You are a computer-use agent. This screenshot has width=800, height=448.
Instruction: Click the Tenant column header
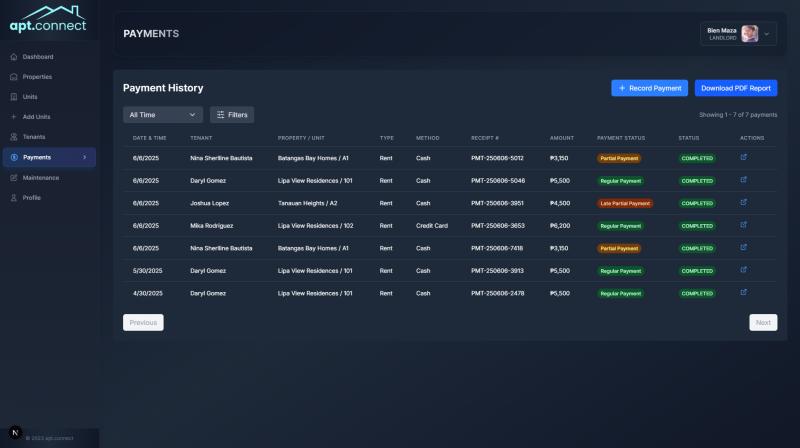click(201, 138)
